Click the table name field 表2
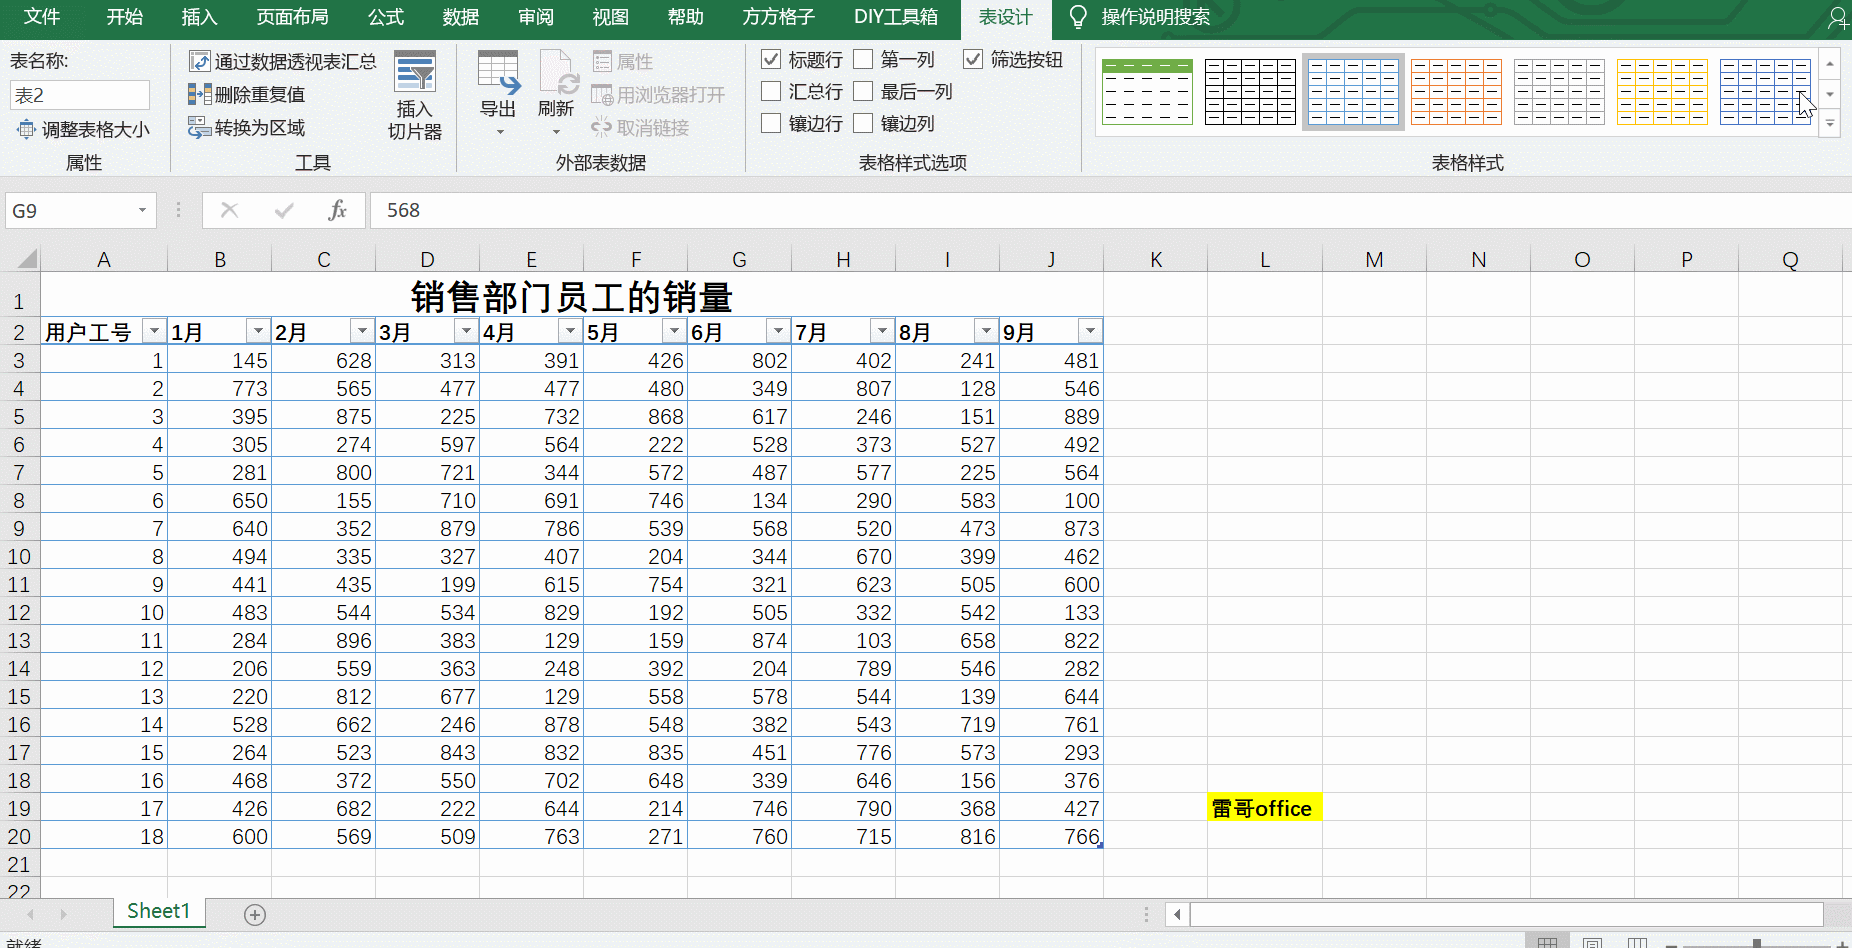The width and height of the screenshot is (1852, 948). (80, 95)
